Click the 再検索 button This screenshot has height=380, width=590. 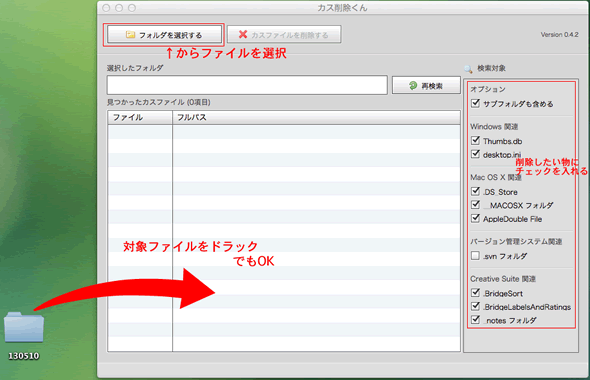point(426,86)
